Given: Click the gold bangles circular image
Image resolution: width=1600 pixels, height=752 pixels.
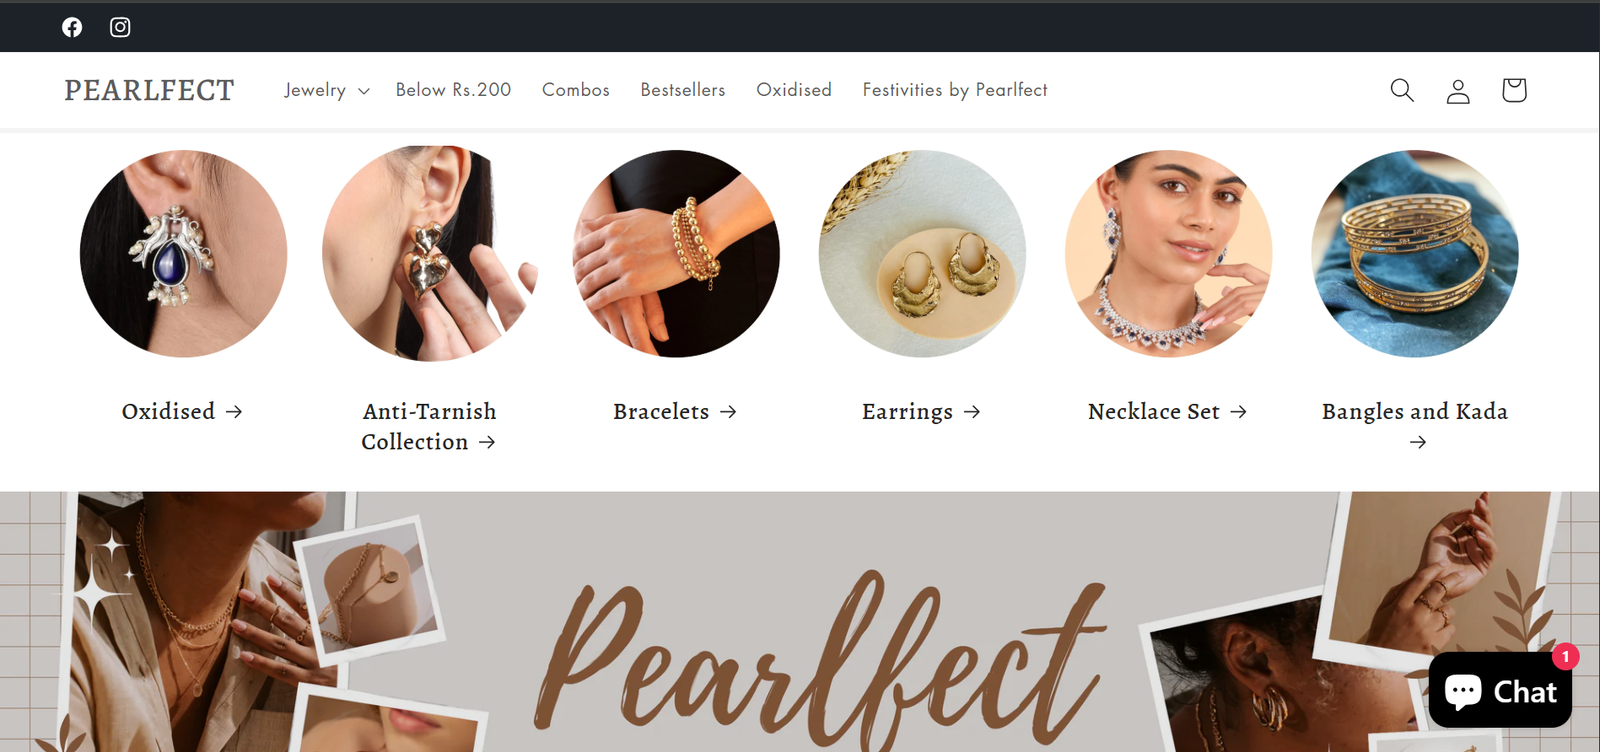Looking at the screenshot, I should tap(1415, 254).
